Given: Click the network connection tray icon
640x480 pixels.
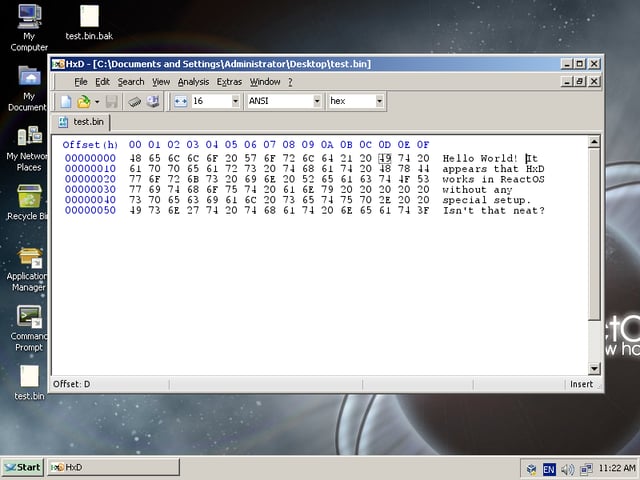Looking at the screenshot, I should [586, 469].
